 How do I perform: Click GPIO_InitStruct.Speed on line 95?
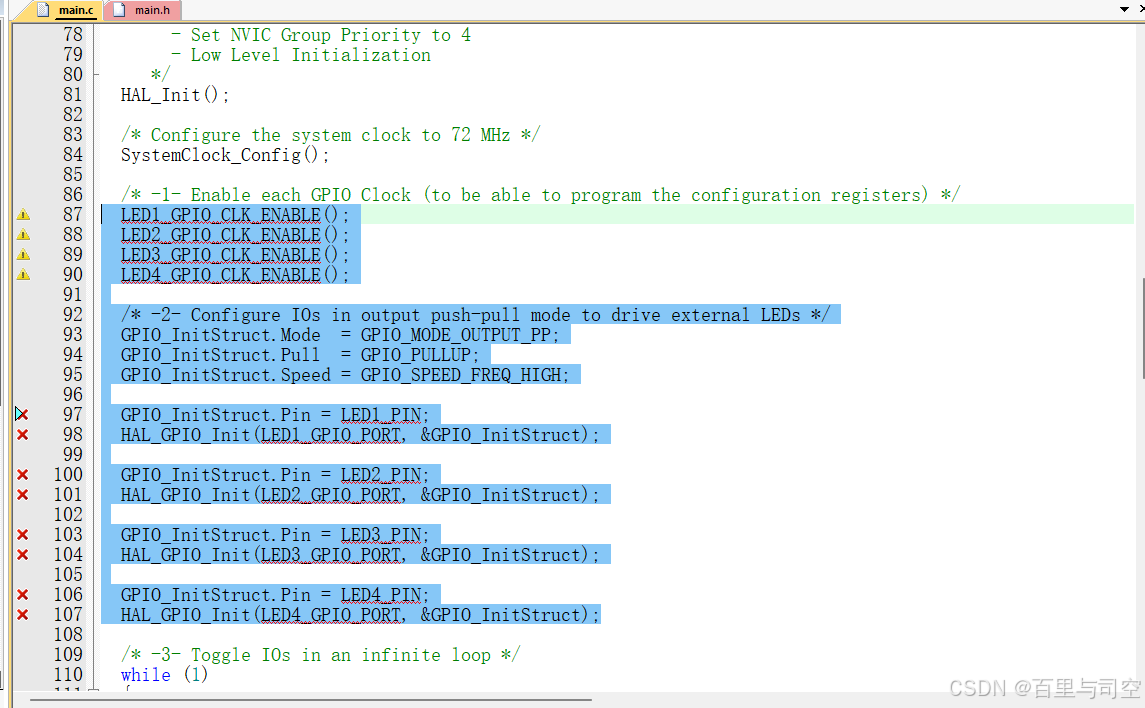tap(226, 375)
